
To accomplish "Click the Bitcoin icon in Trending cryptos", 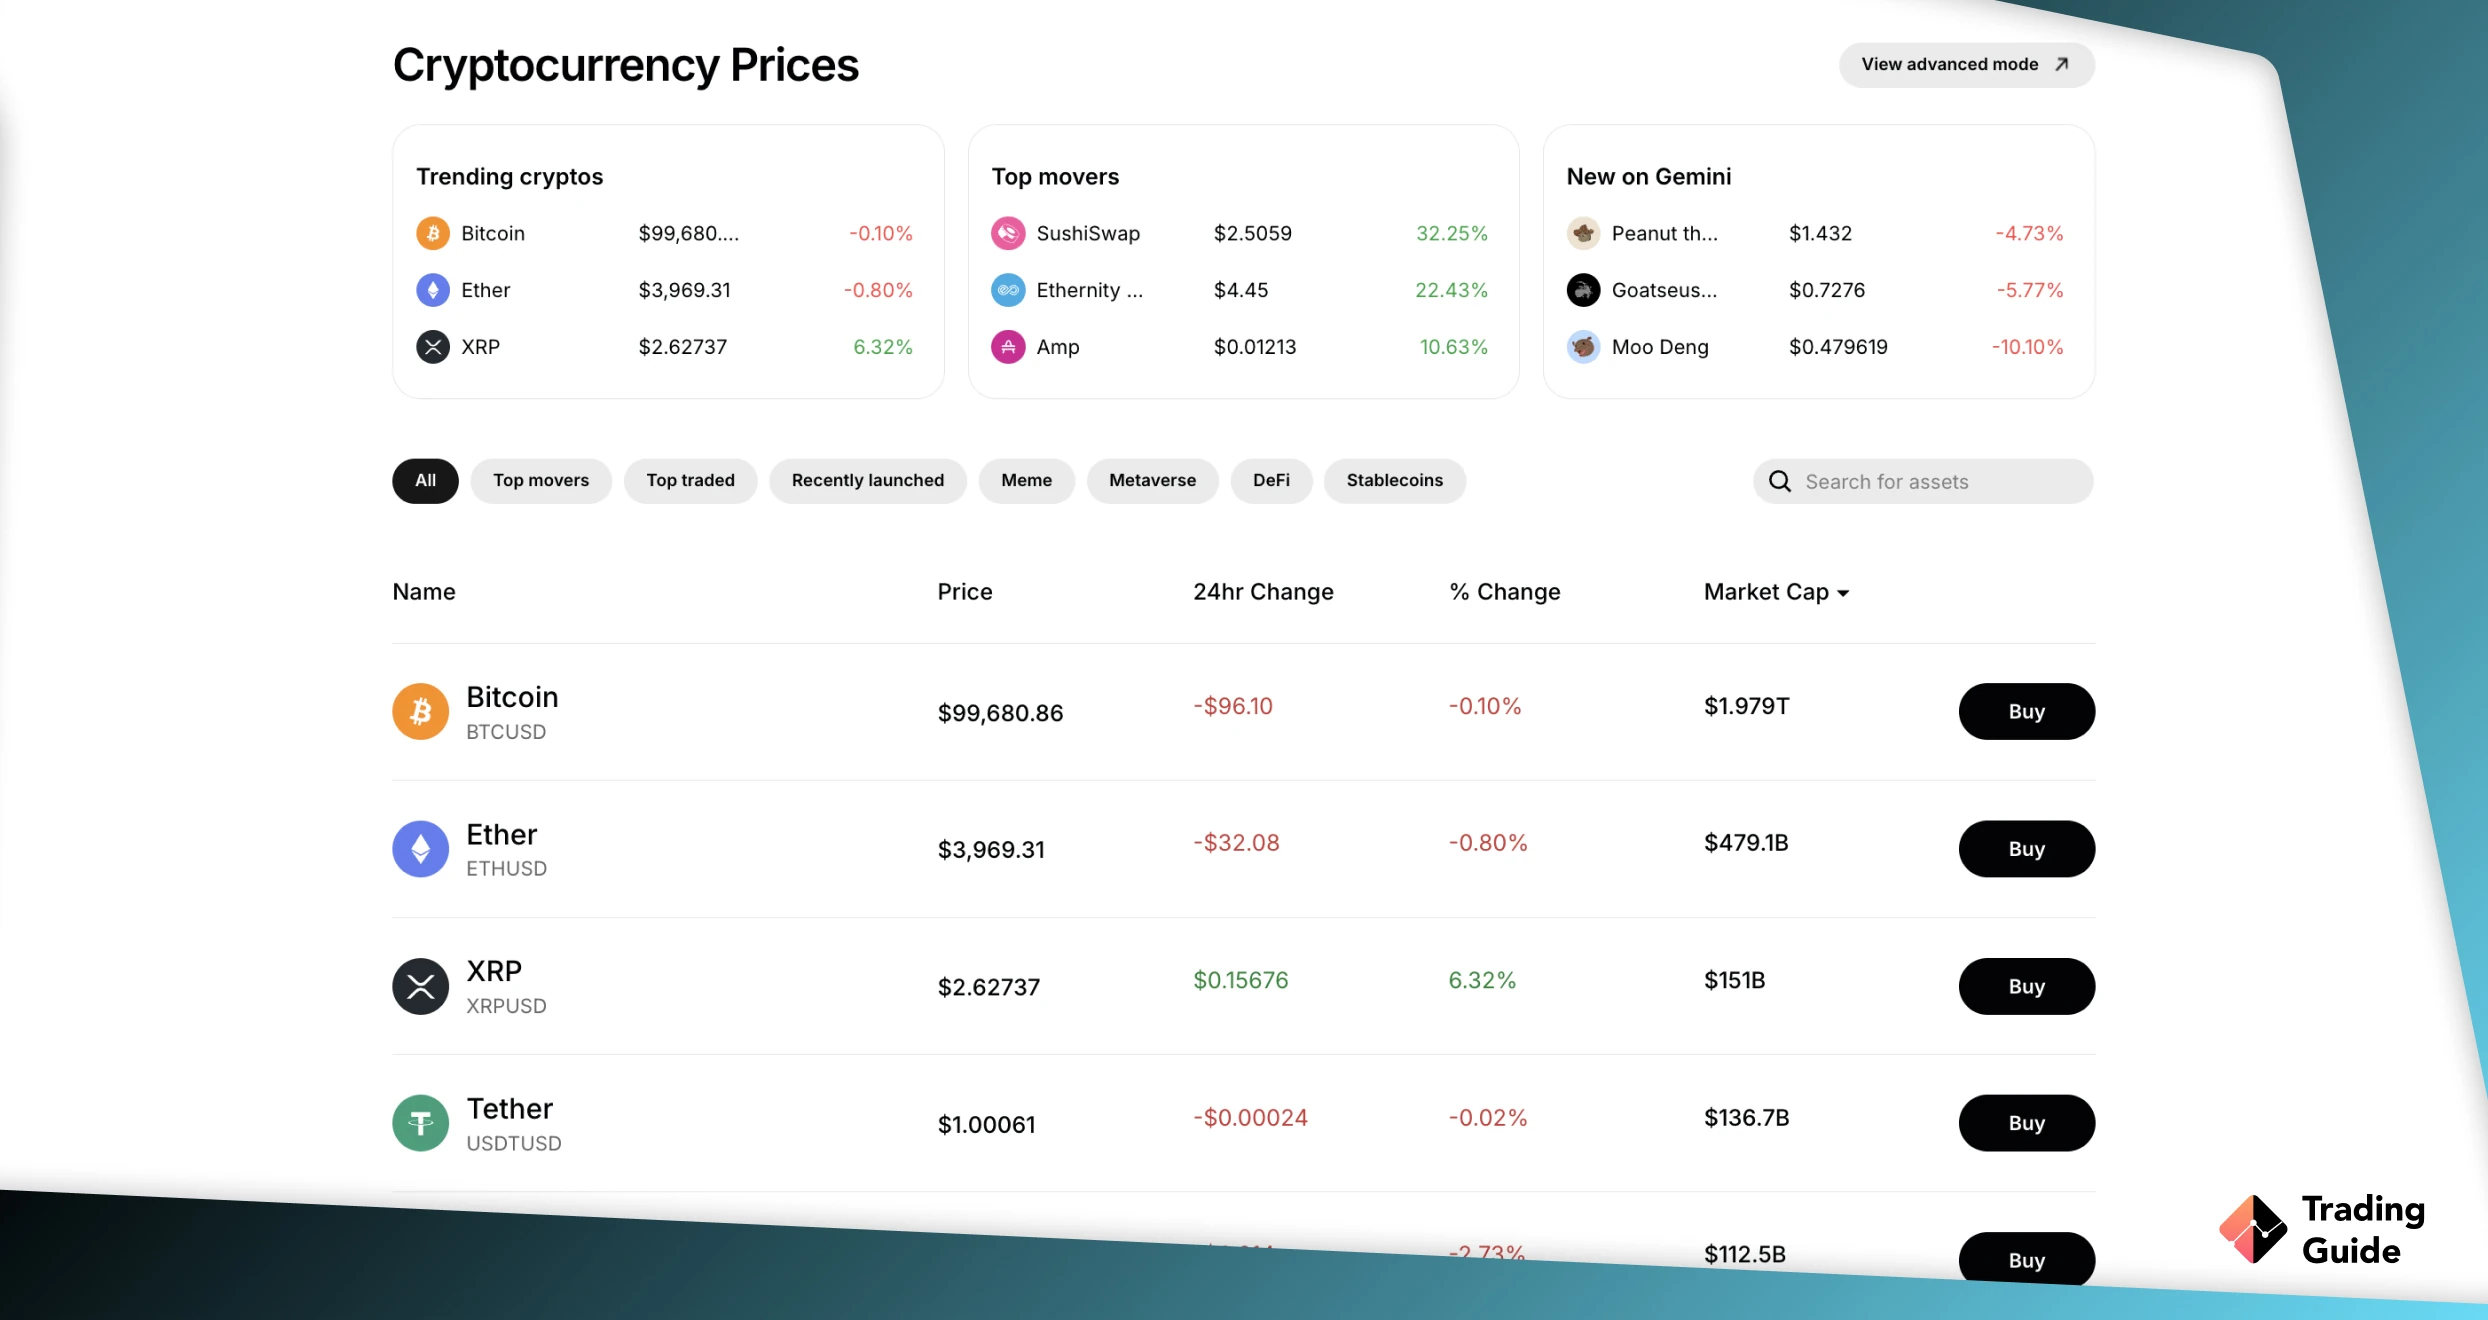I will click(433, 234).
